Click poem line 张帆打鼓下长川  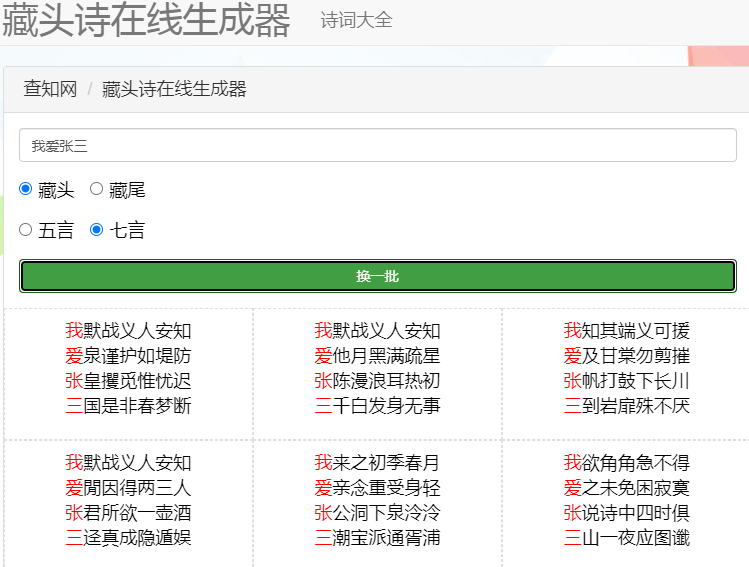[x=626, y=381]
